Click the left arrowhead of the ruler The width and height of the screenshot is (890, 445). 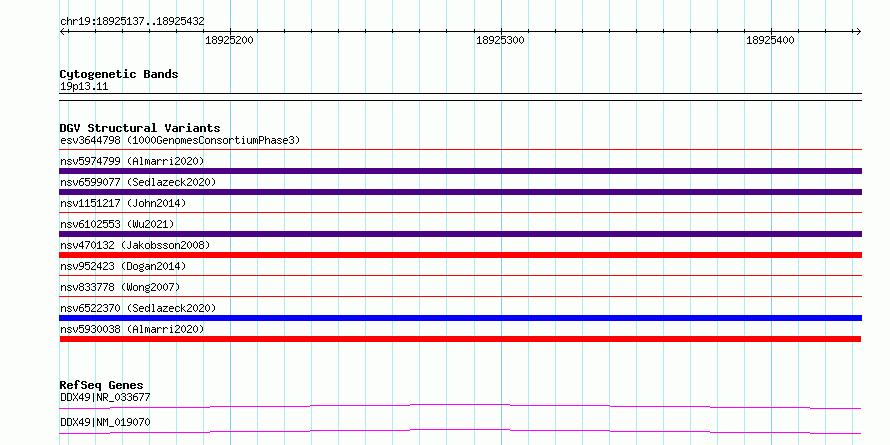(63, 31)
